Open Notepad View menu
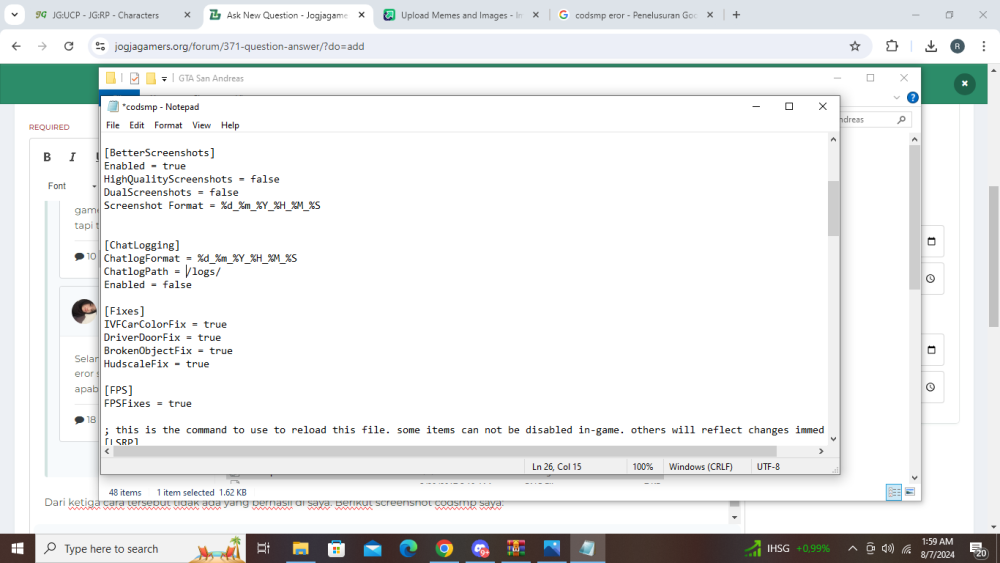Screen dimensions: 1000x563 tap(202, 126)
